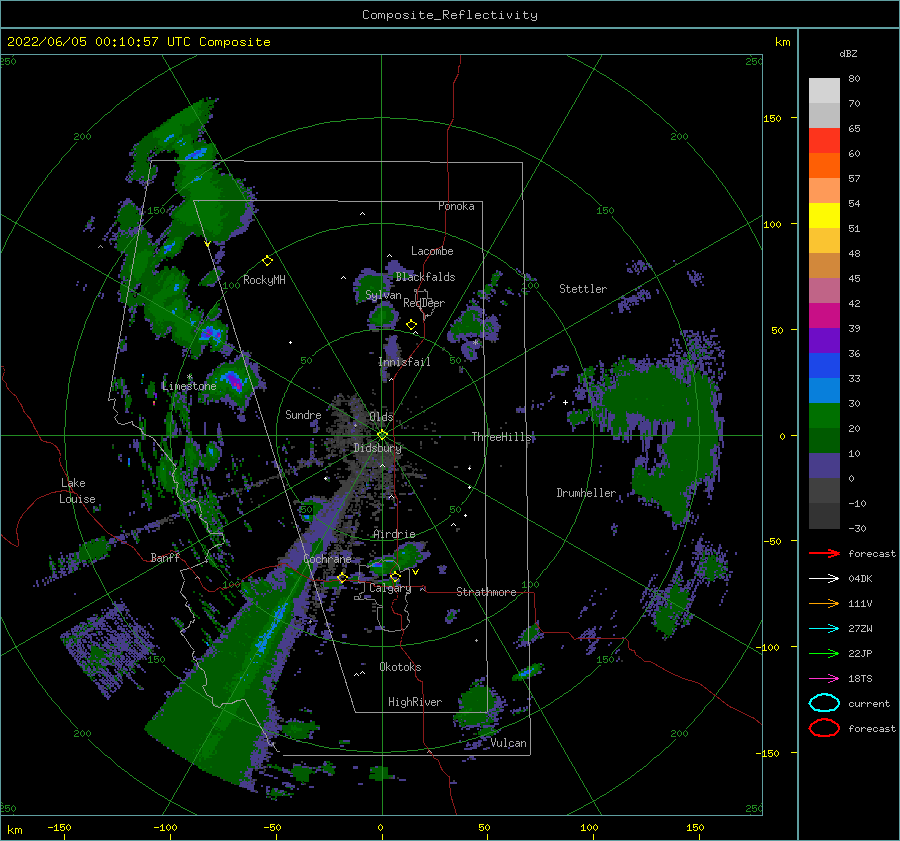This screenshot has height=841, width=900.
Task: Select the magenta 39-42 dBZ swatch
Action: [x=824, y=315]
